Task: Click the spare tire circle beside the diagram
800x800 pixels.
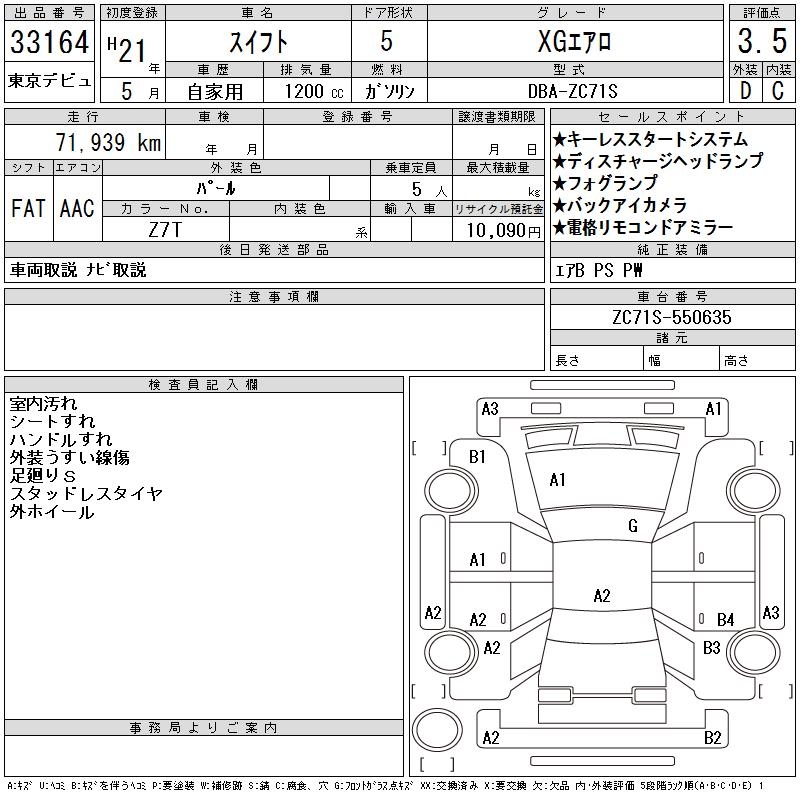Action: click(x=435, y=732)
